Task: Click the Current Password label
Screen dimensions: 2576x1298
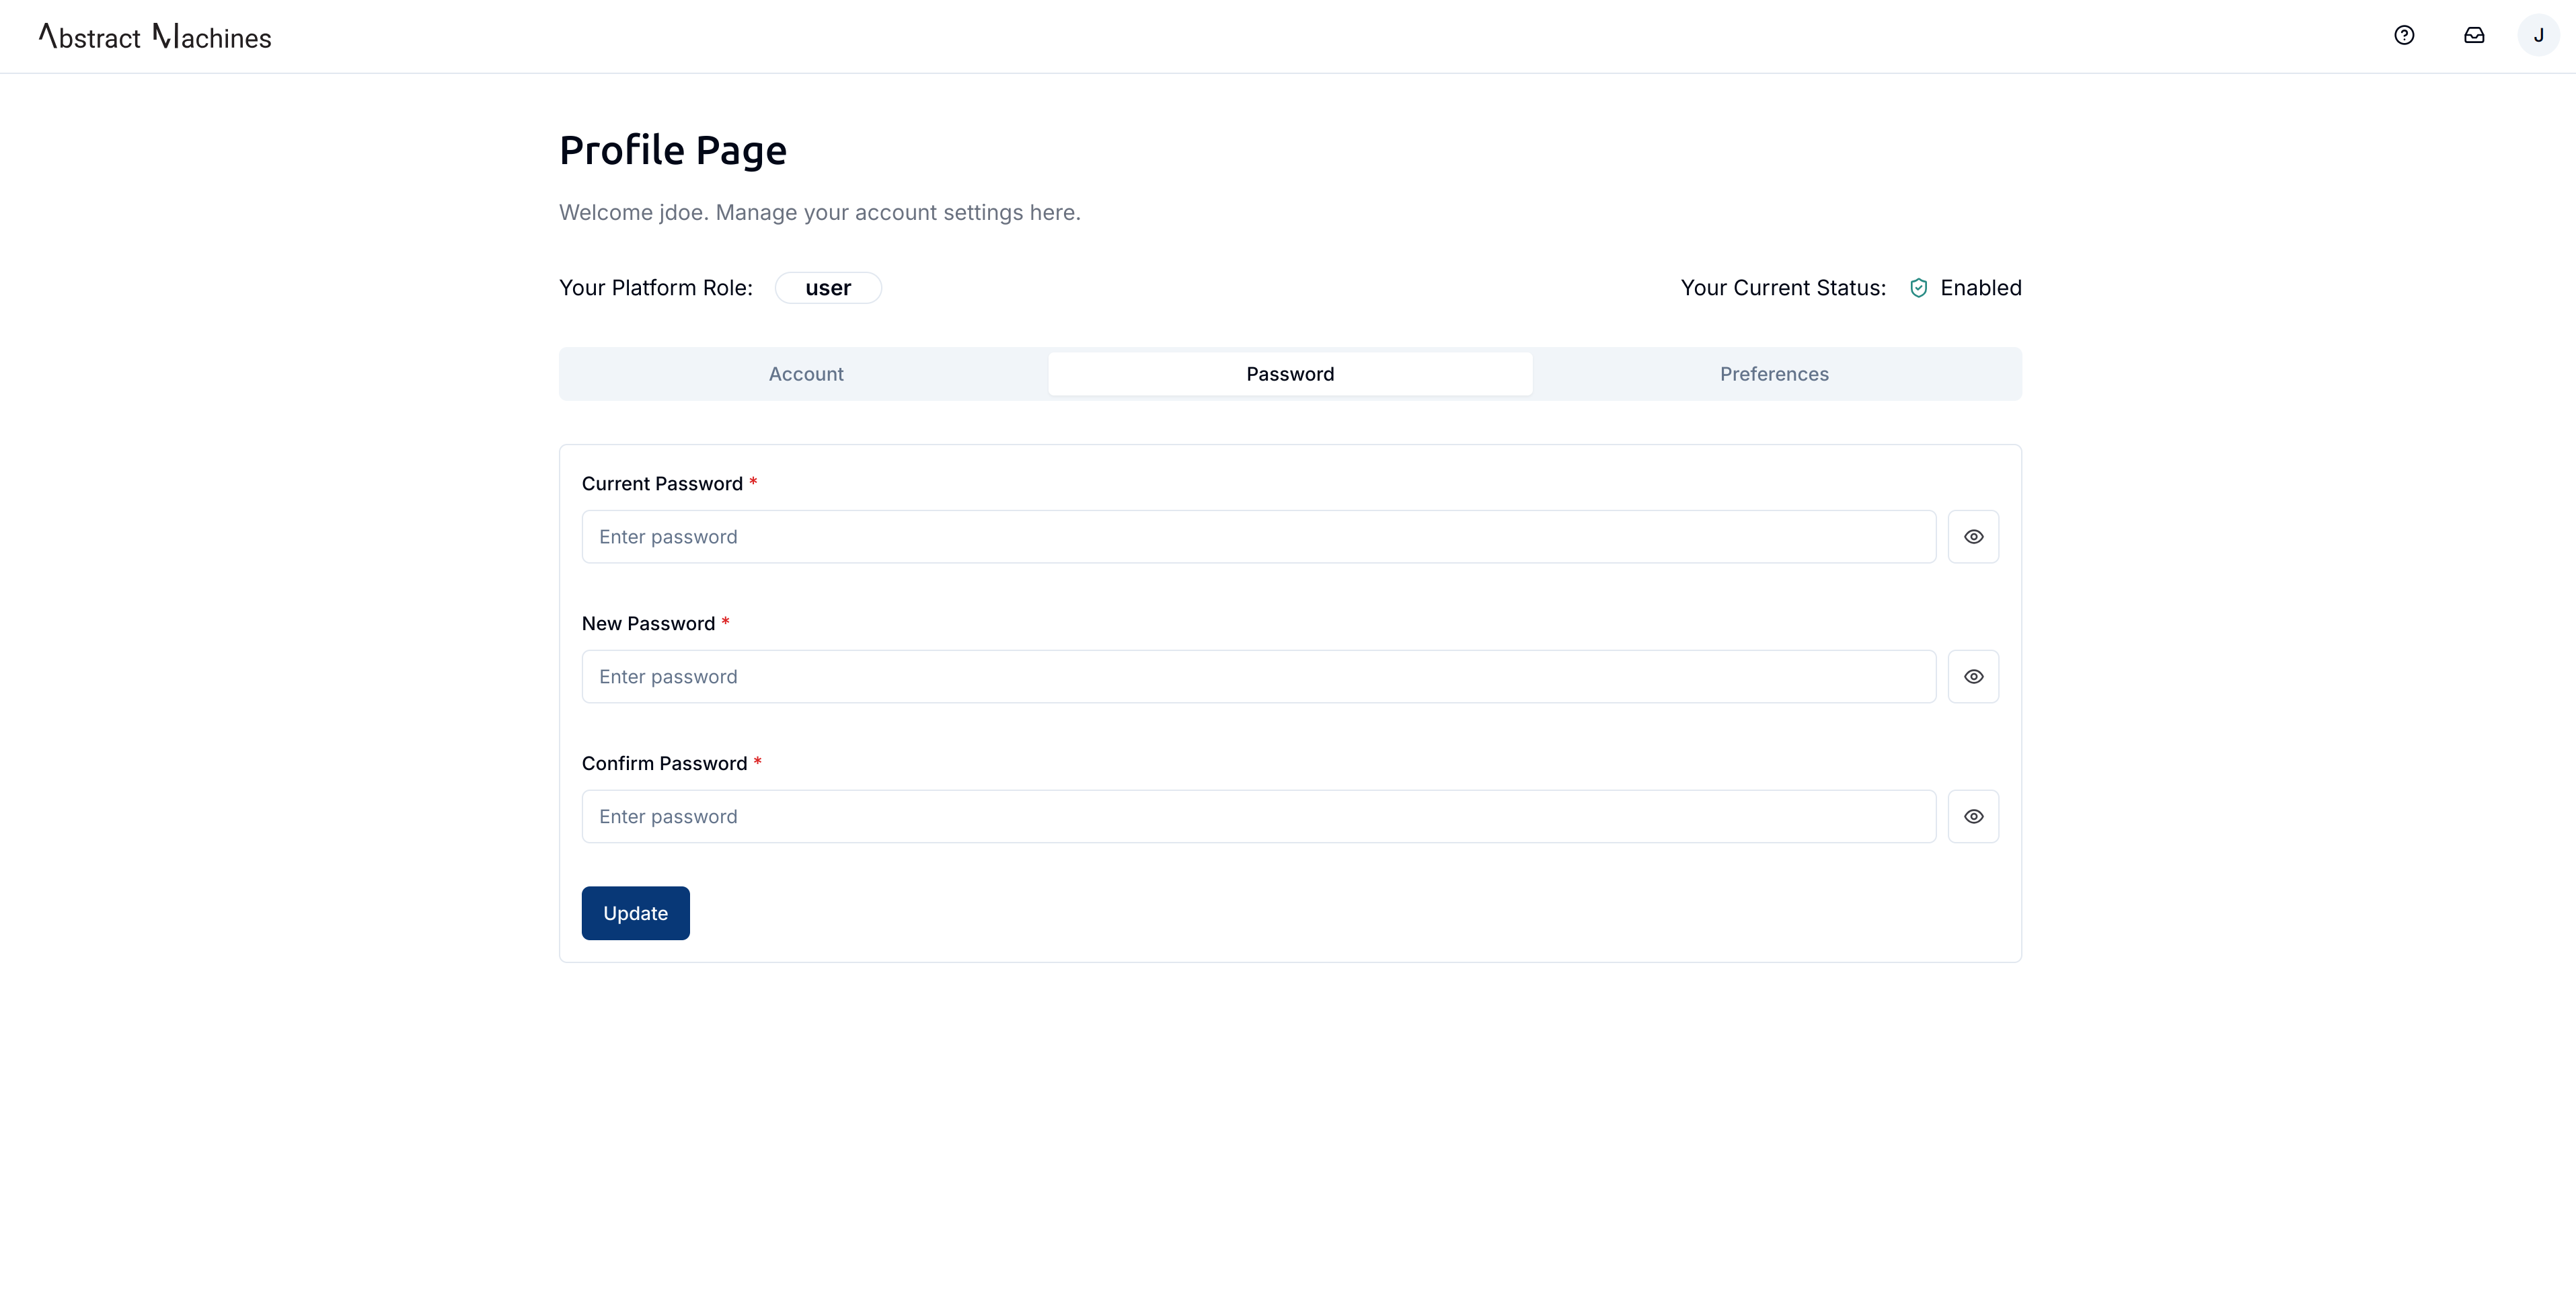Action: (662, 484)
